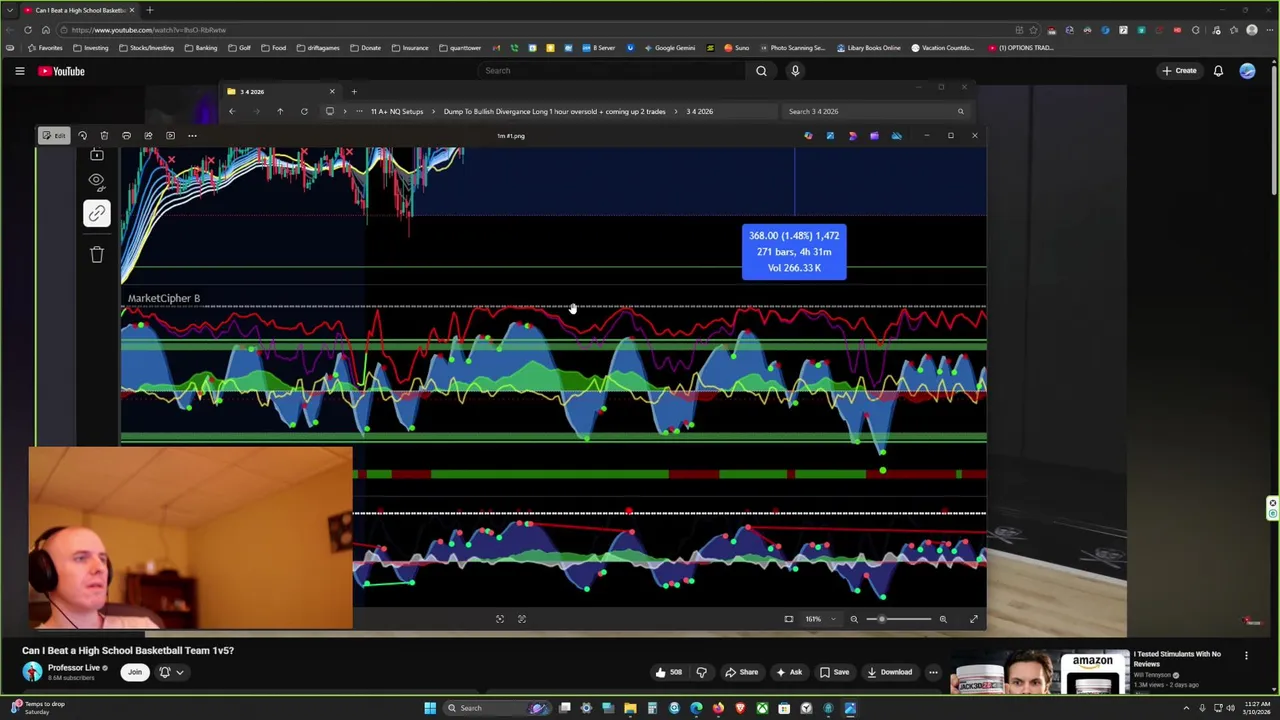This screenshot has height=720, width=1280.
Task: Click the YouTube logo
Action: pos(62,71)
